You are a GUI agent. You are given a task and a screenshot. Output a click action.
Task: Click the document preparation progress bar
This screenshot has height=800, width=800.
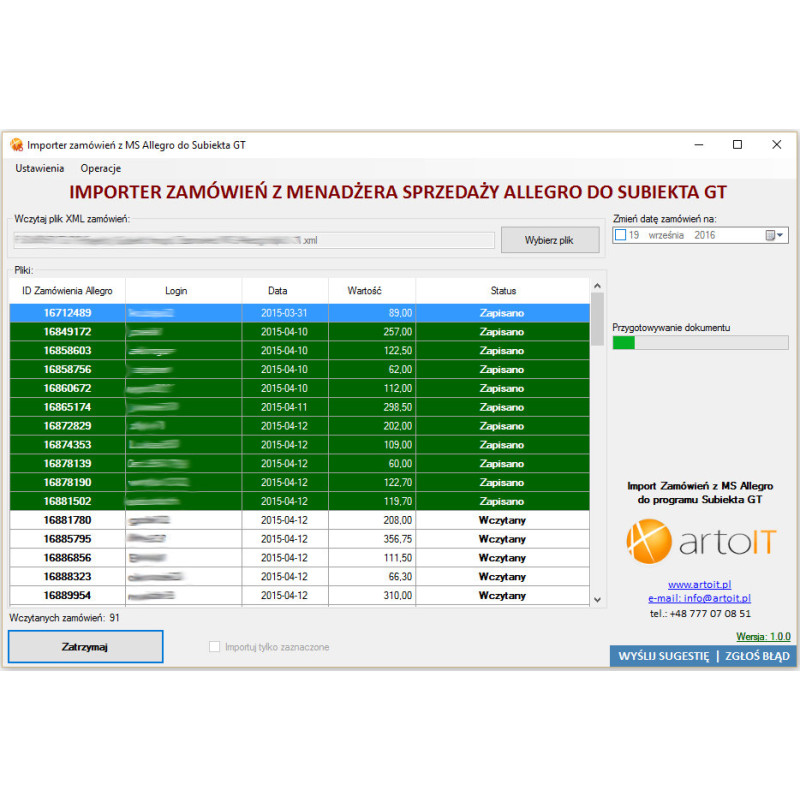700,343
